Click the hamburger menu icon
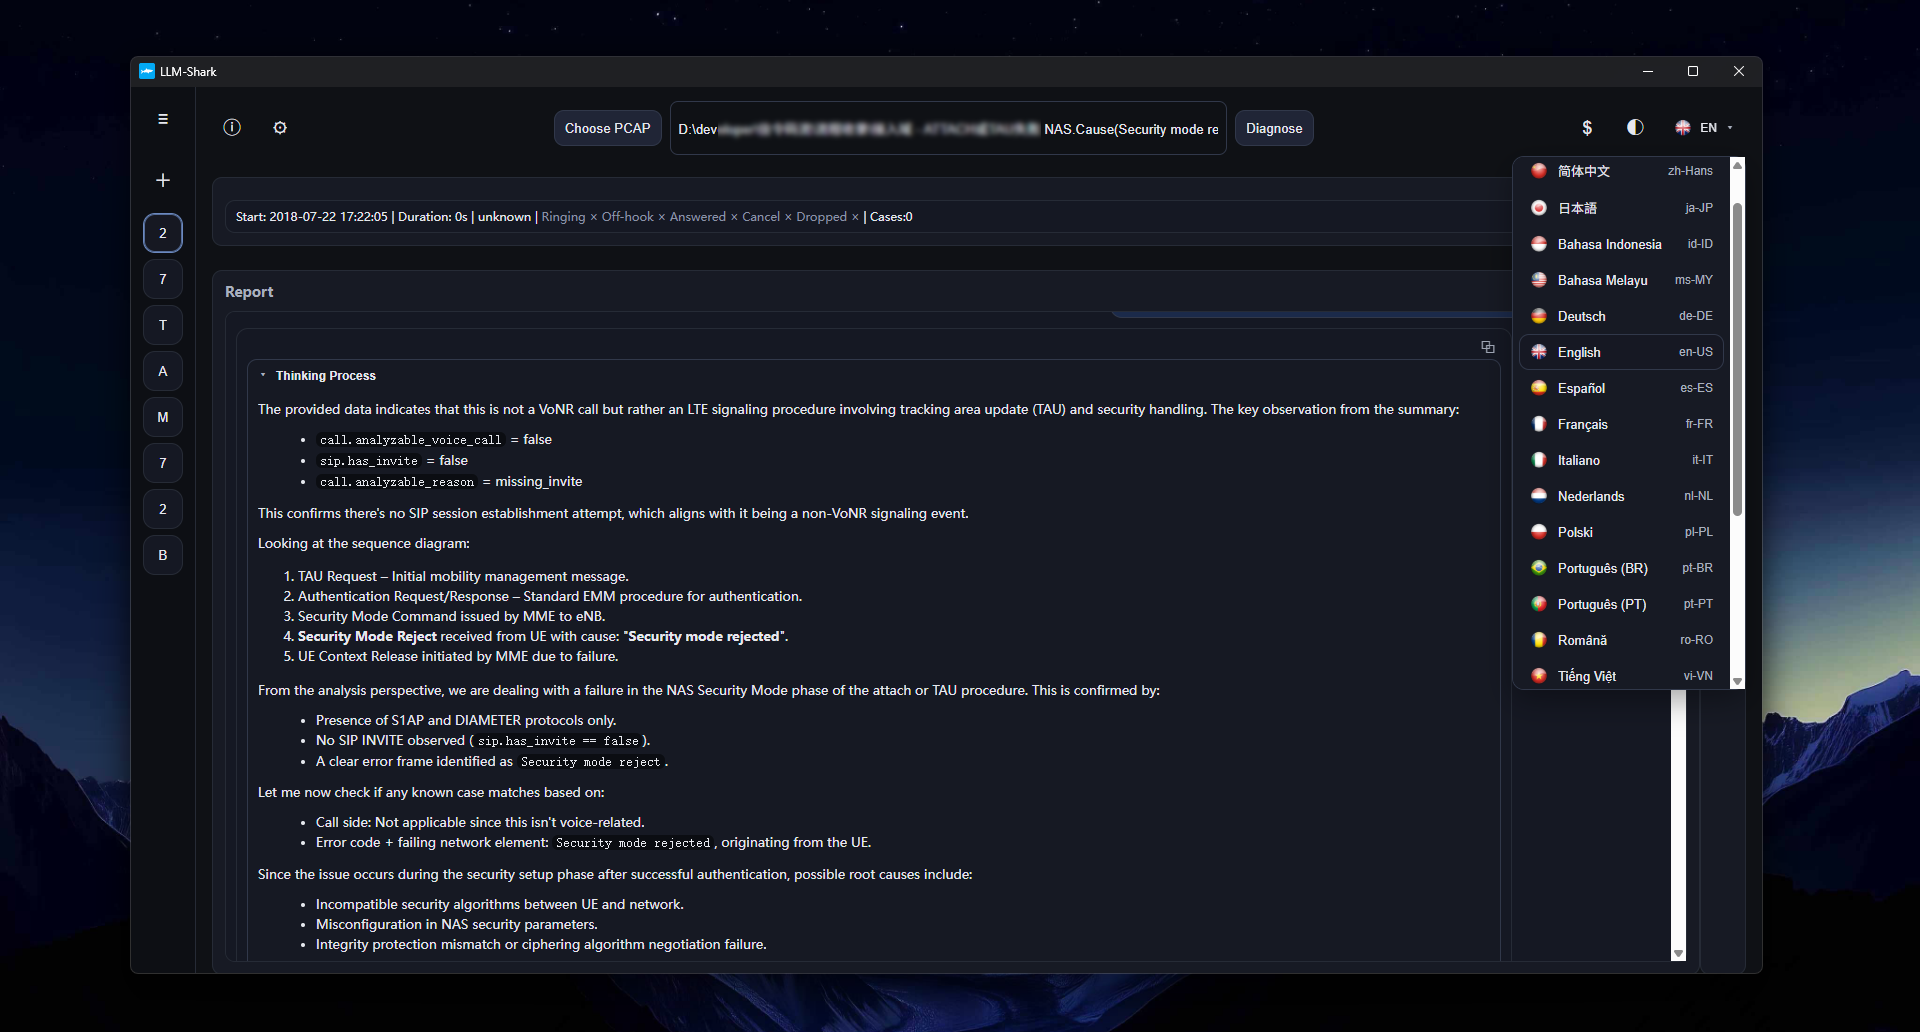The width and height of the screenshot is (1920, 1032). pyautogui.click(x=163, y=119)
